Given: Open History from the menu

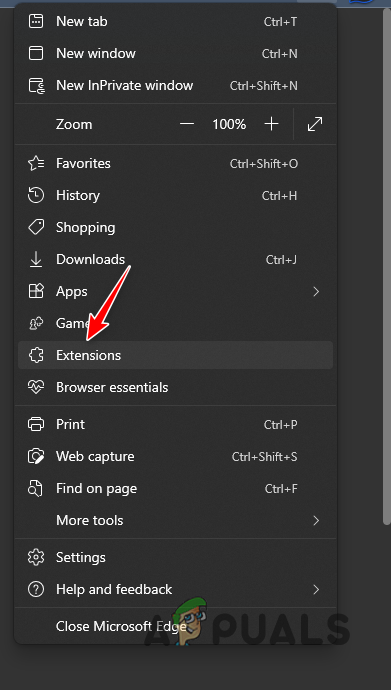Looking at the screenshot, I should point(175,195).
